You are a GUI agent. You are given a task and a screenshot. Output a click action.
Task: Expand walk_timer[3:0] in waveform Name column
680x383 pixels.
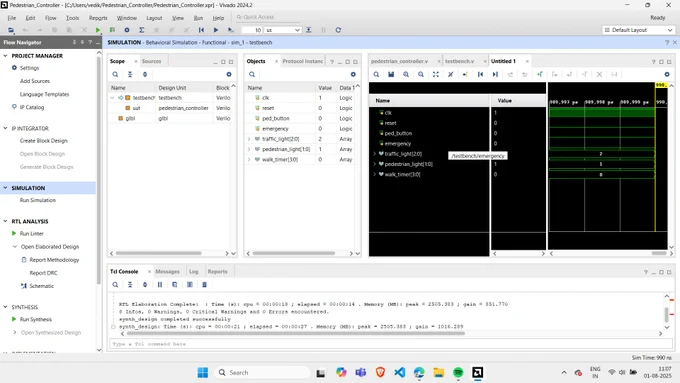pyautogui.click(x=375, y=174)
